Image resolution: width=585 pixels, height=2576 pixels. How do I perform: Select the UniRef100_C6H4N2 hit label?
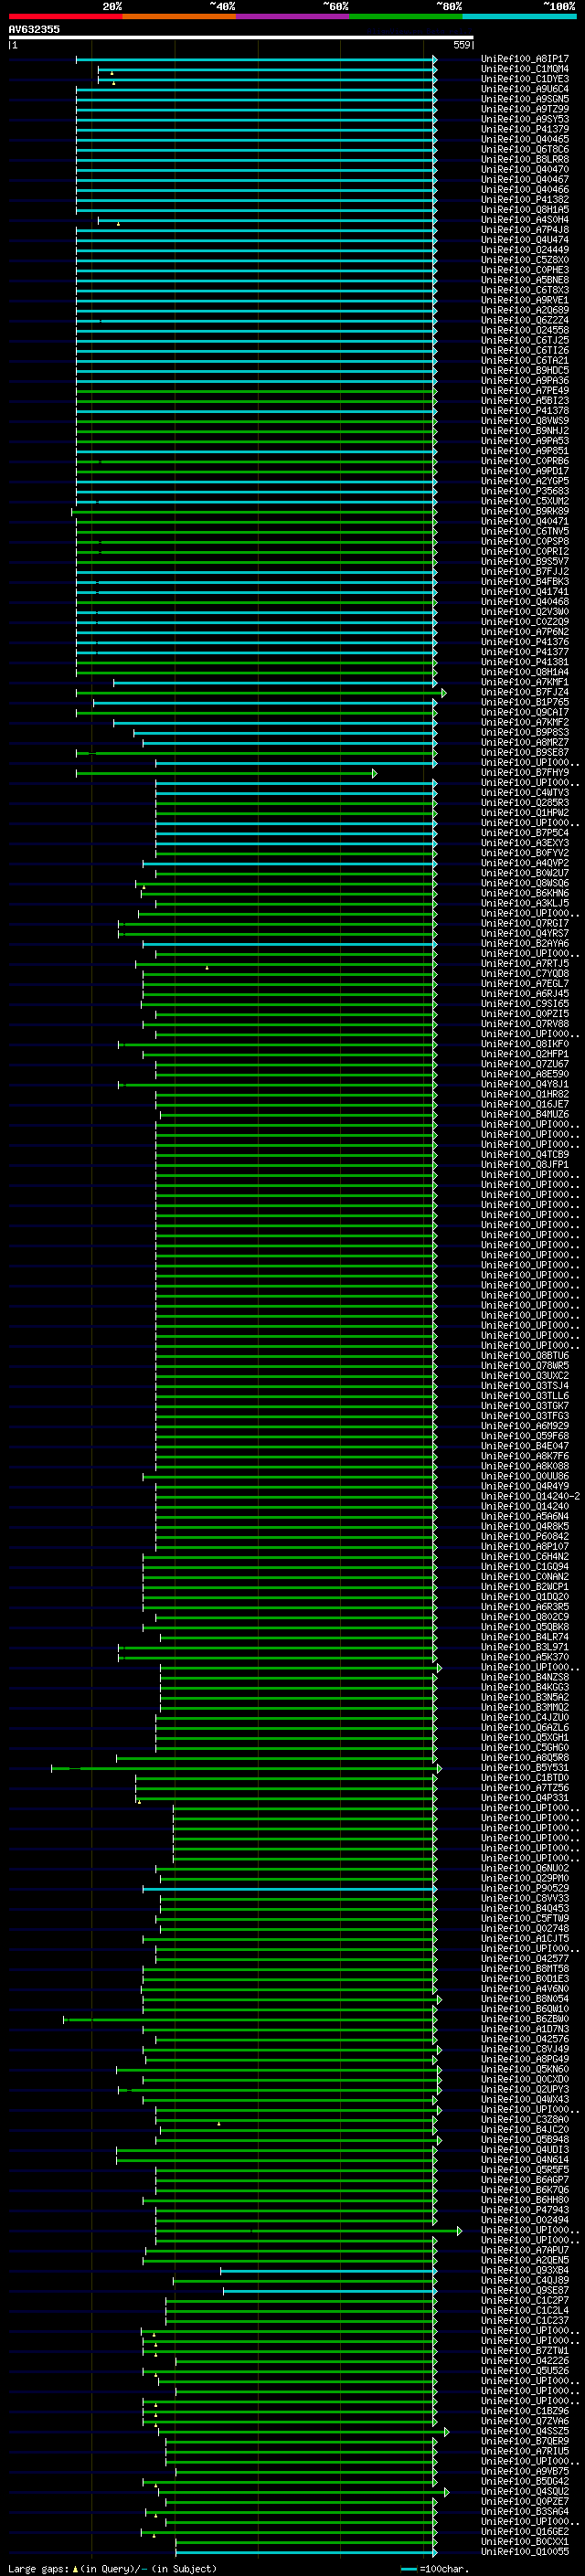(x=525, y=1557)
